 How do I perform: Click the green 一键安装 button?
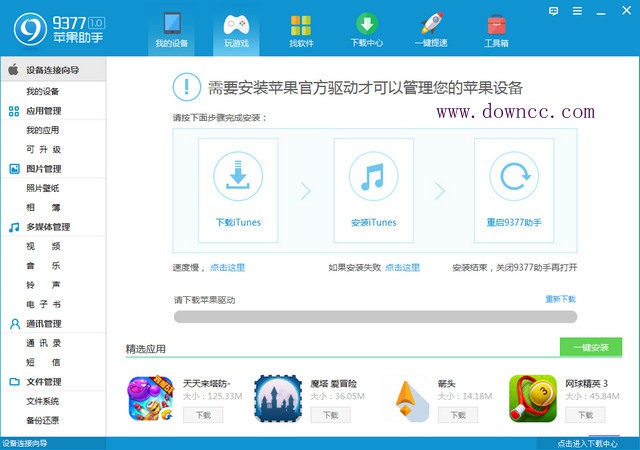[591, 347]
